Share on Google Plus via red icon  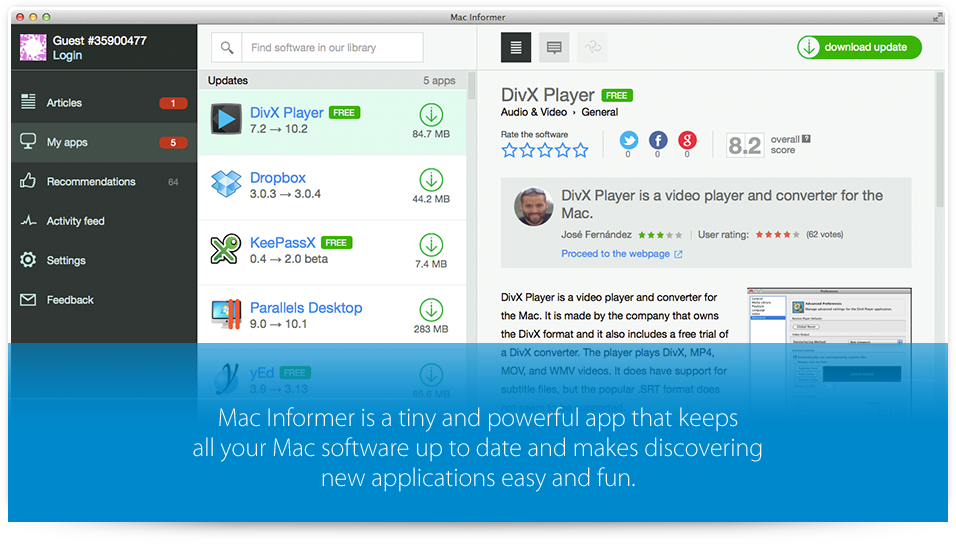click(687, 140)
